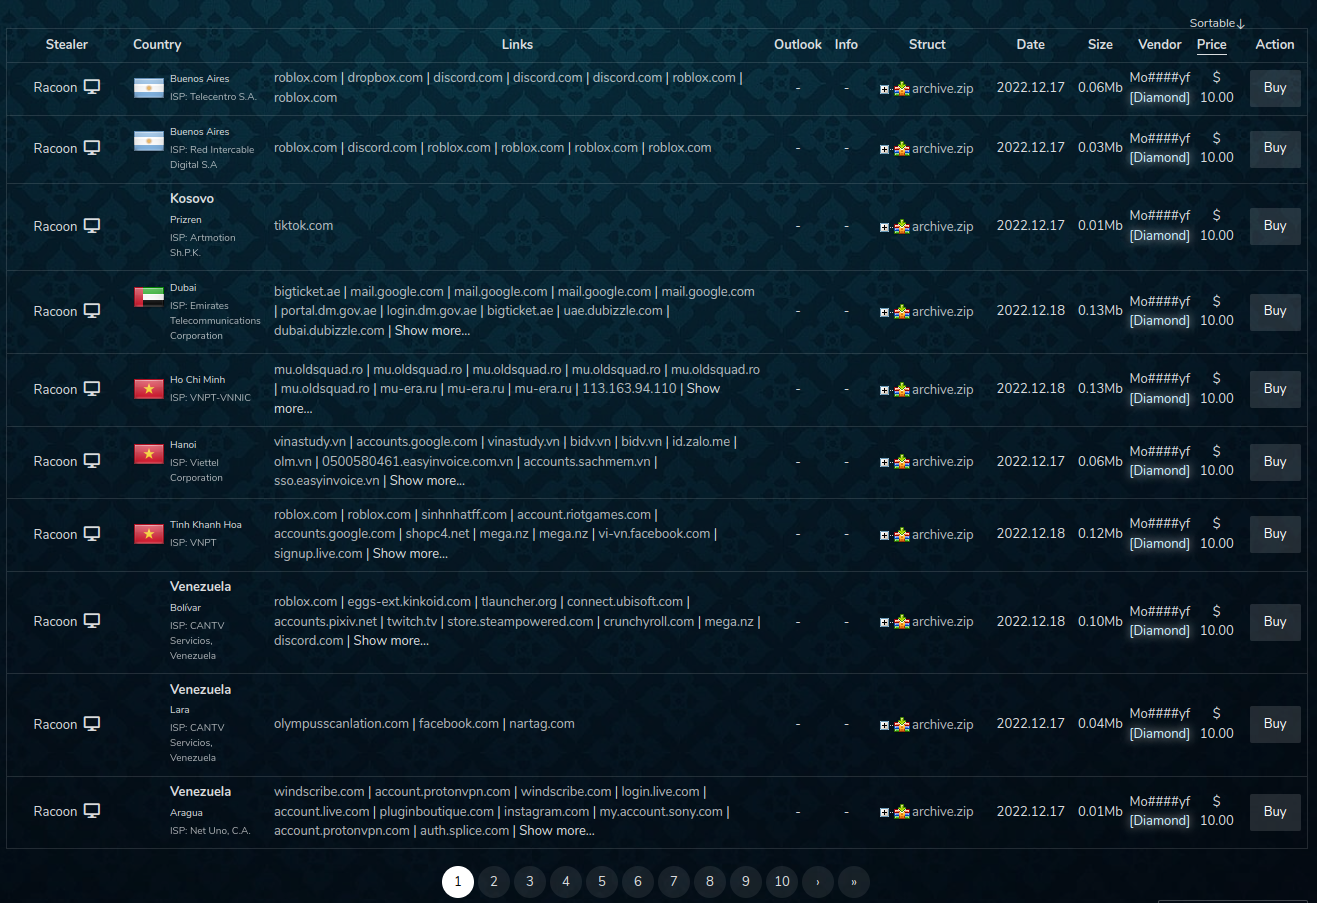This screenshot has width=1317, height=903.
Task: Click the Argentina flag in the first Buenos Aires row
Action: pyautogui.click(x=148, y=88)
